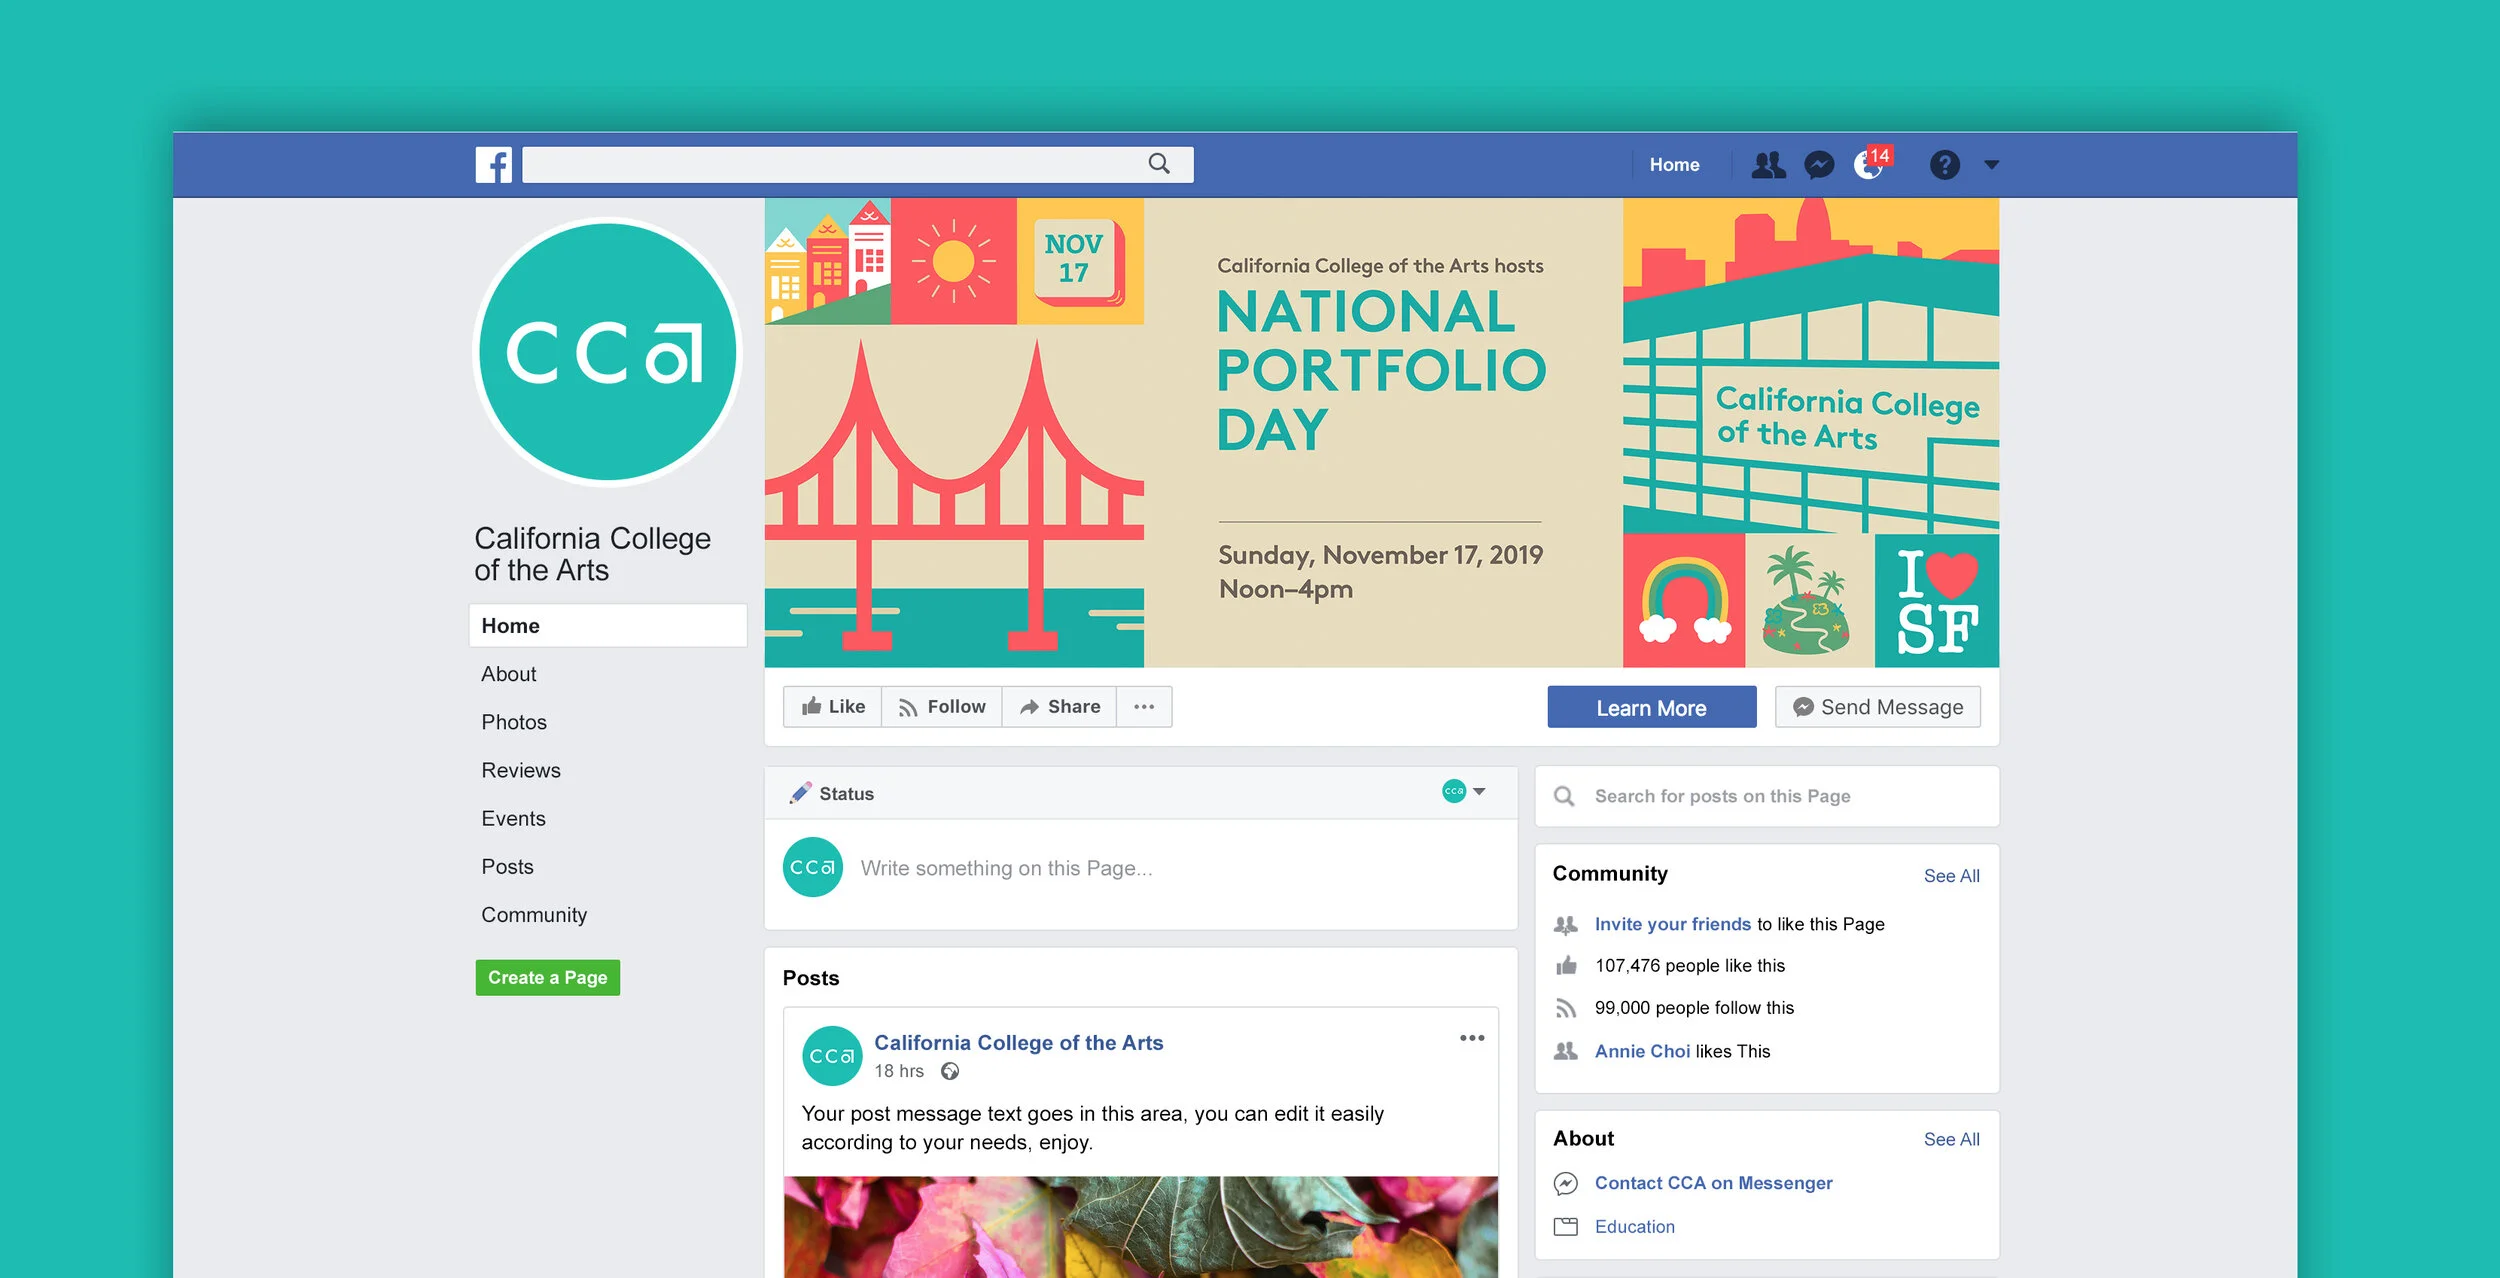
Task: Click See All in About panel
Action: point(1951,1140)
